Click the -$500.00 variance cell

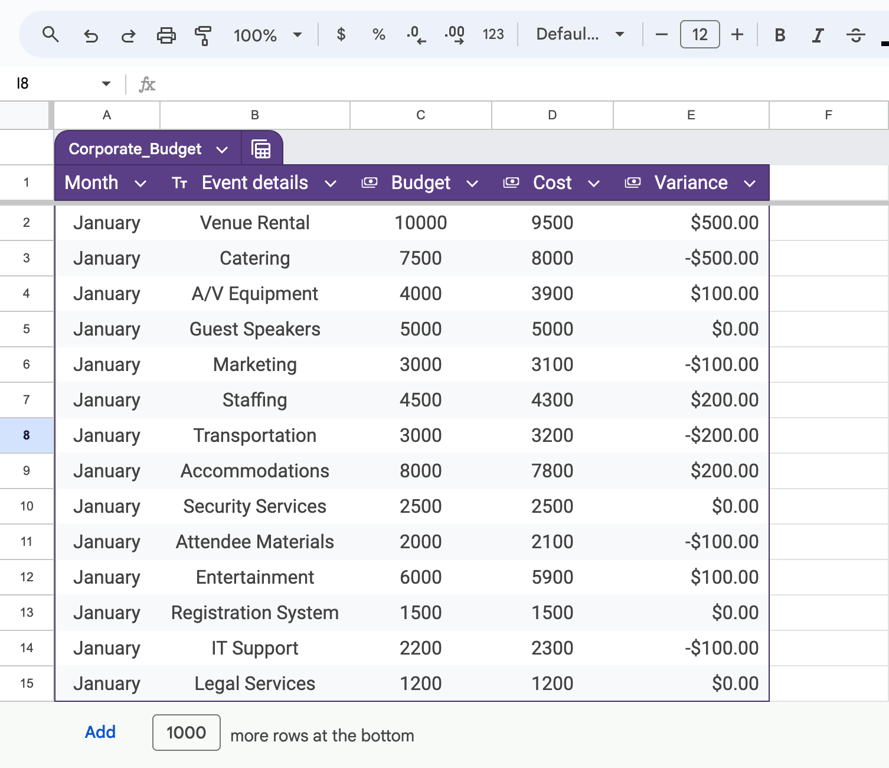click(691, 258)
